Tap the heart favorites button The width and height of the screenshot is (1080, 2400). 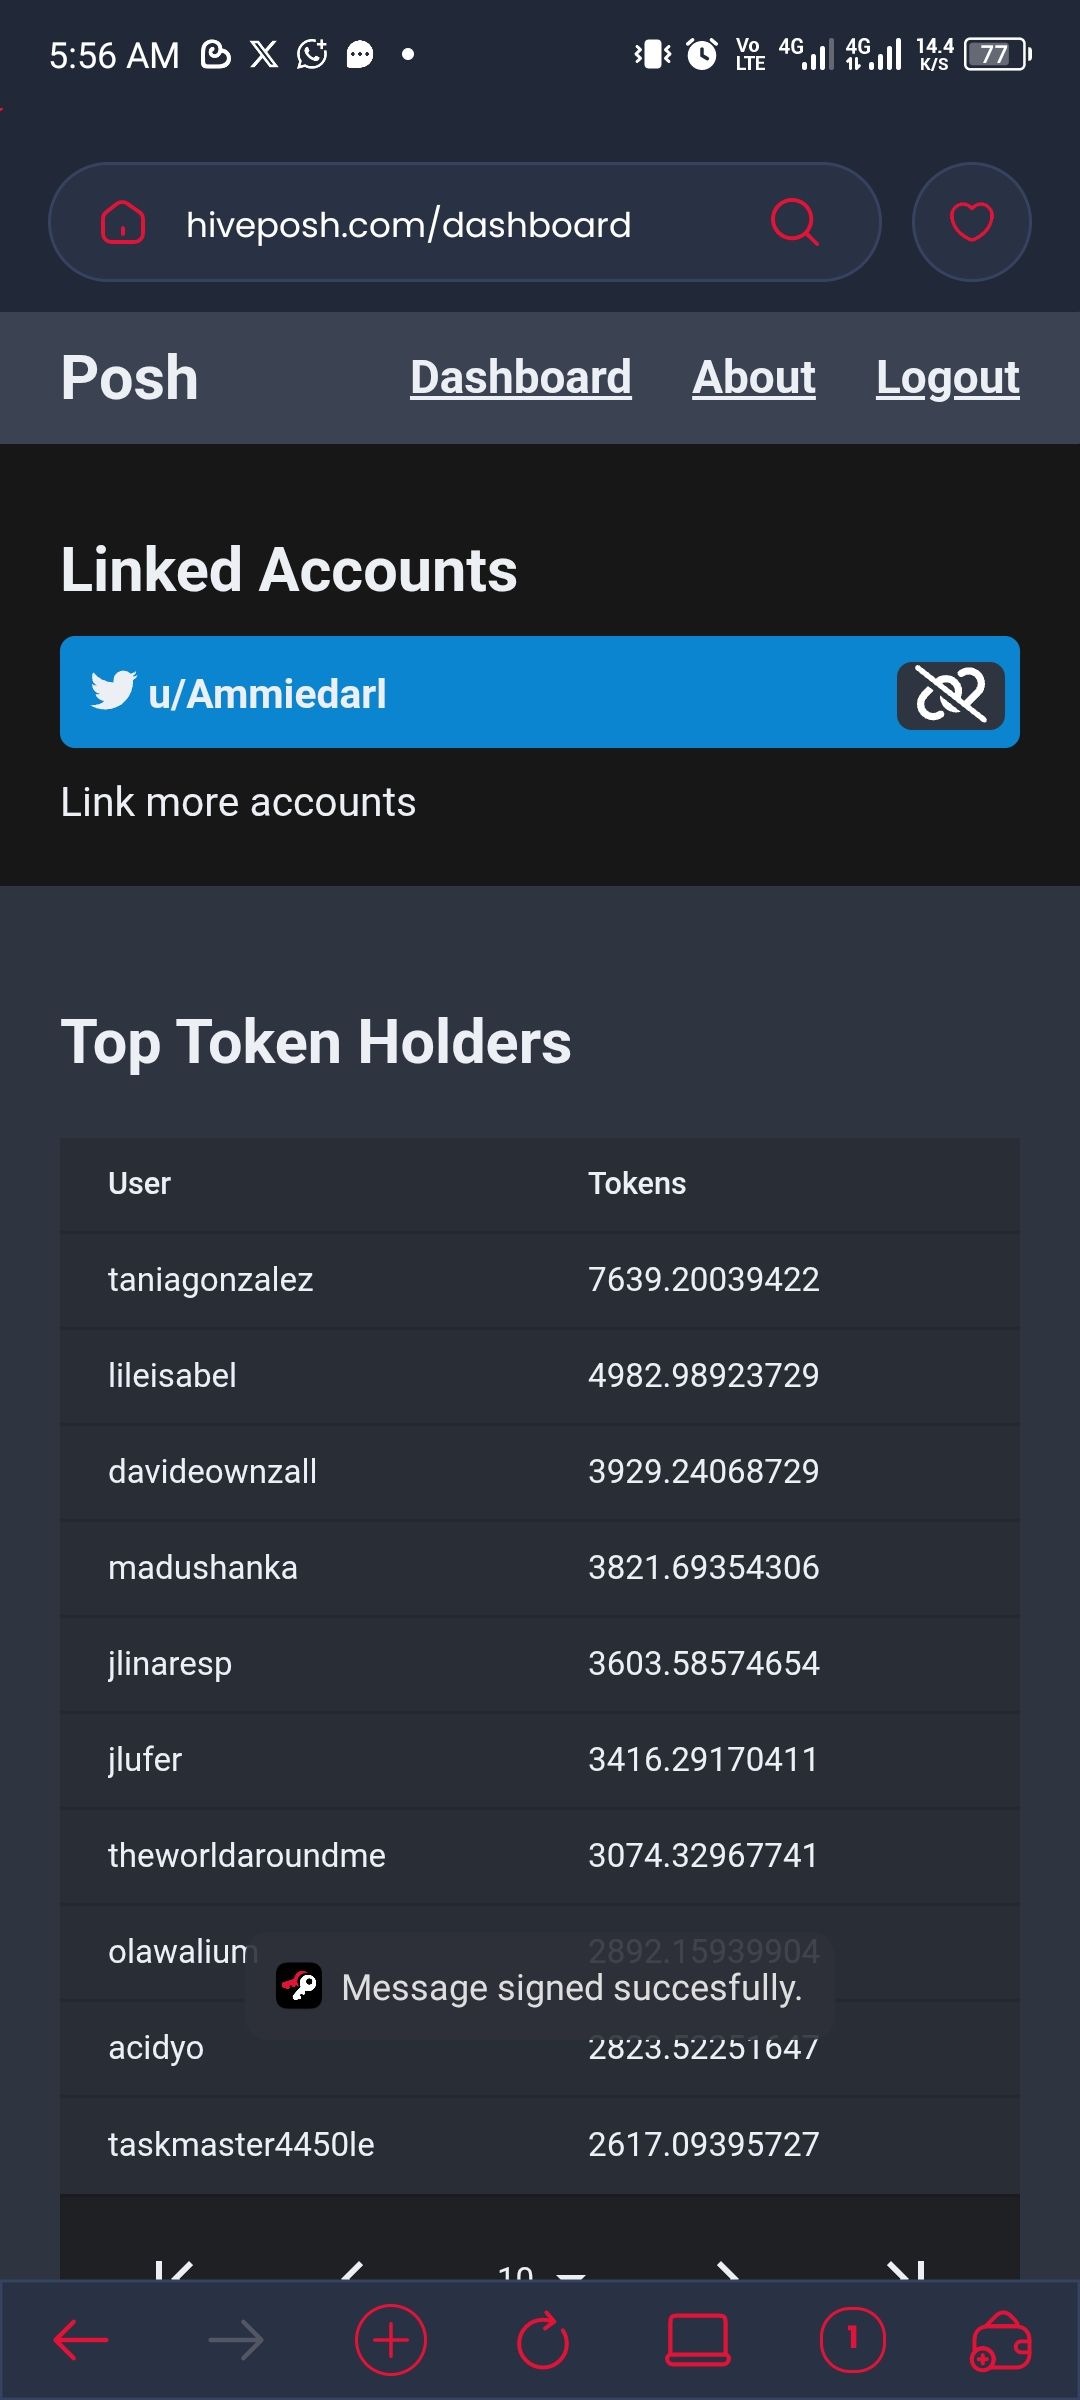(971, 222)
